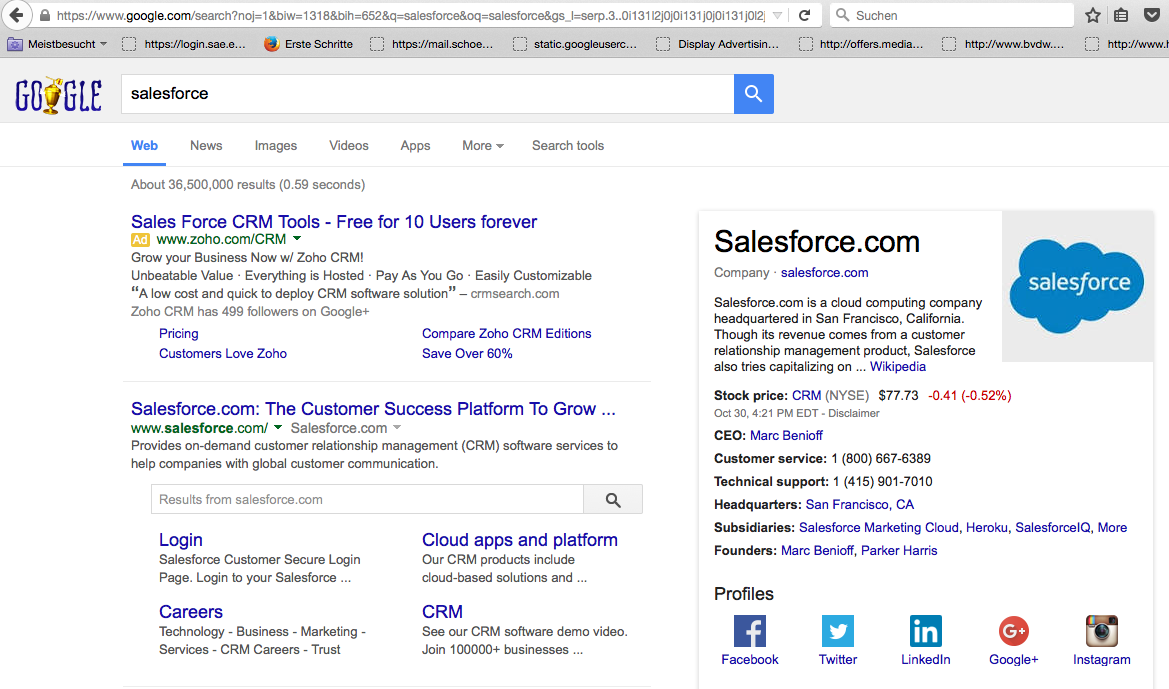Open Customers Love Zoho sitelink
The height and width of the screenshot is (689, 1169).
222,353
